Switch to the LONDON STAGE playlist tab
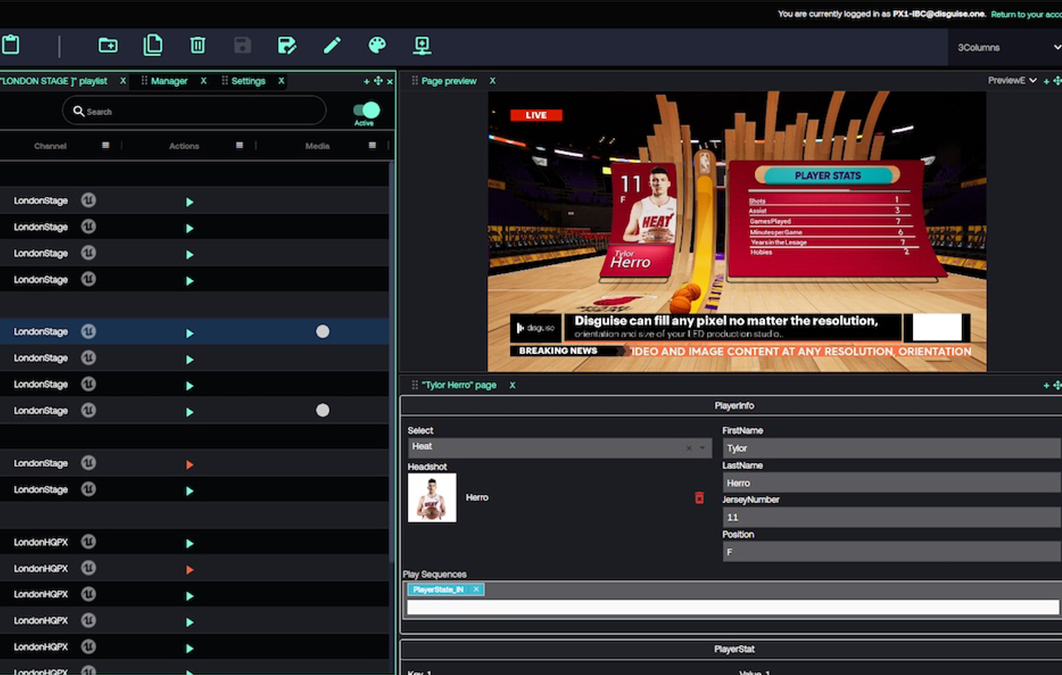Screen dimensions: 1062x675 54,81
